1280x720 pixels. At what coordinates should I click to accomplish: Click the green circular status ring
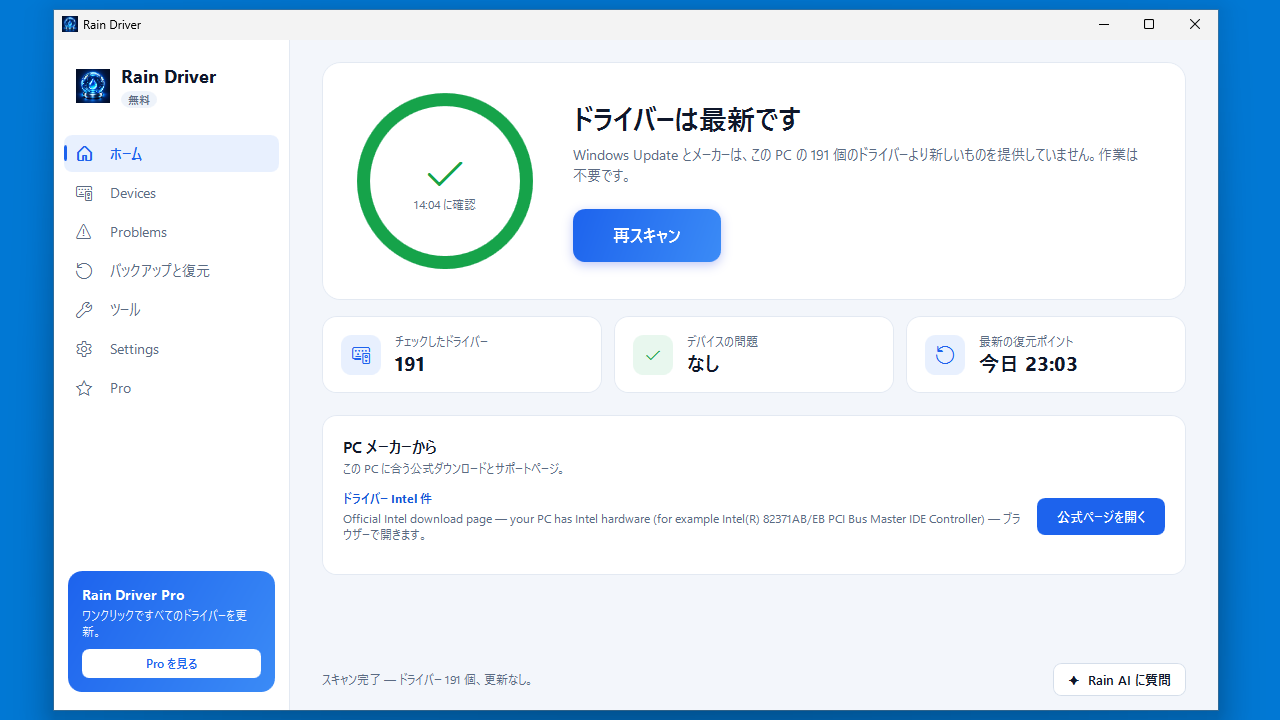click(445, 181)
